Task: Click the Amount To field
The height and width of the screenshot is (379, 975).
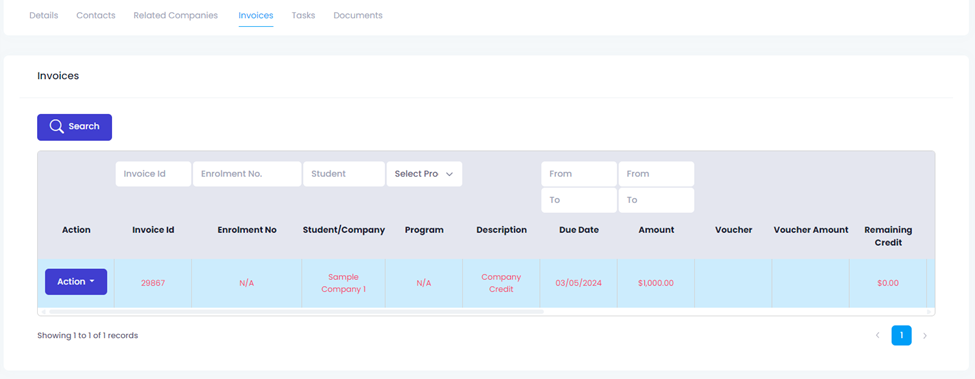Action: [656, 200]
